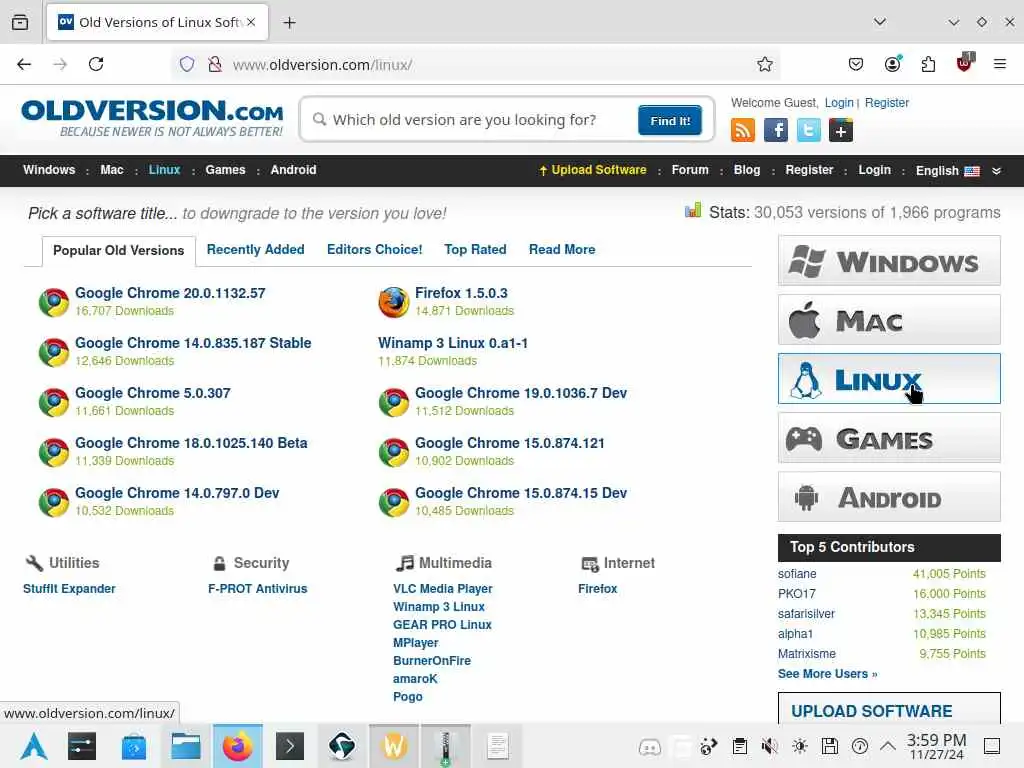The height and width of the screenshot is (768, 1024).
Task: Open the Games platform sidebar button
Action: click(889, 438)
